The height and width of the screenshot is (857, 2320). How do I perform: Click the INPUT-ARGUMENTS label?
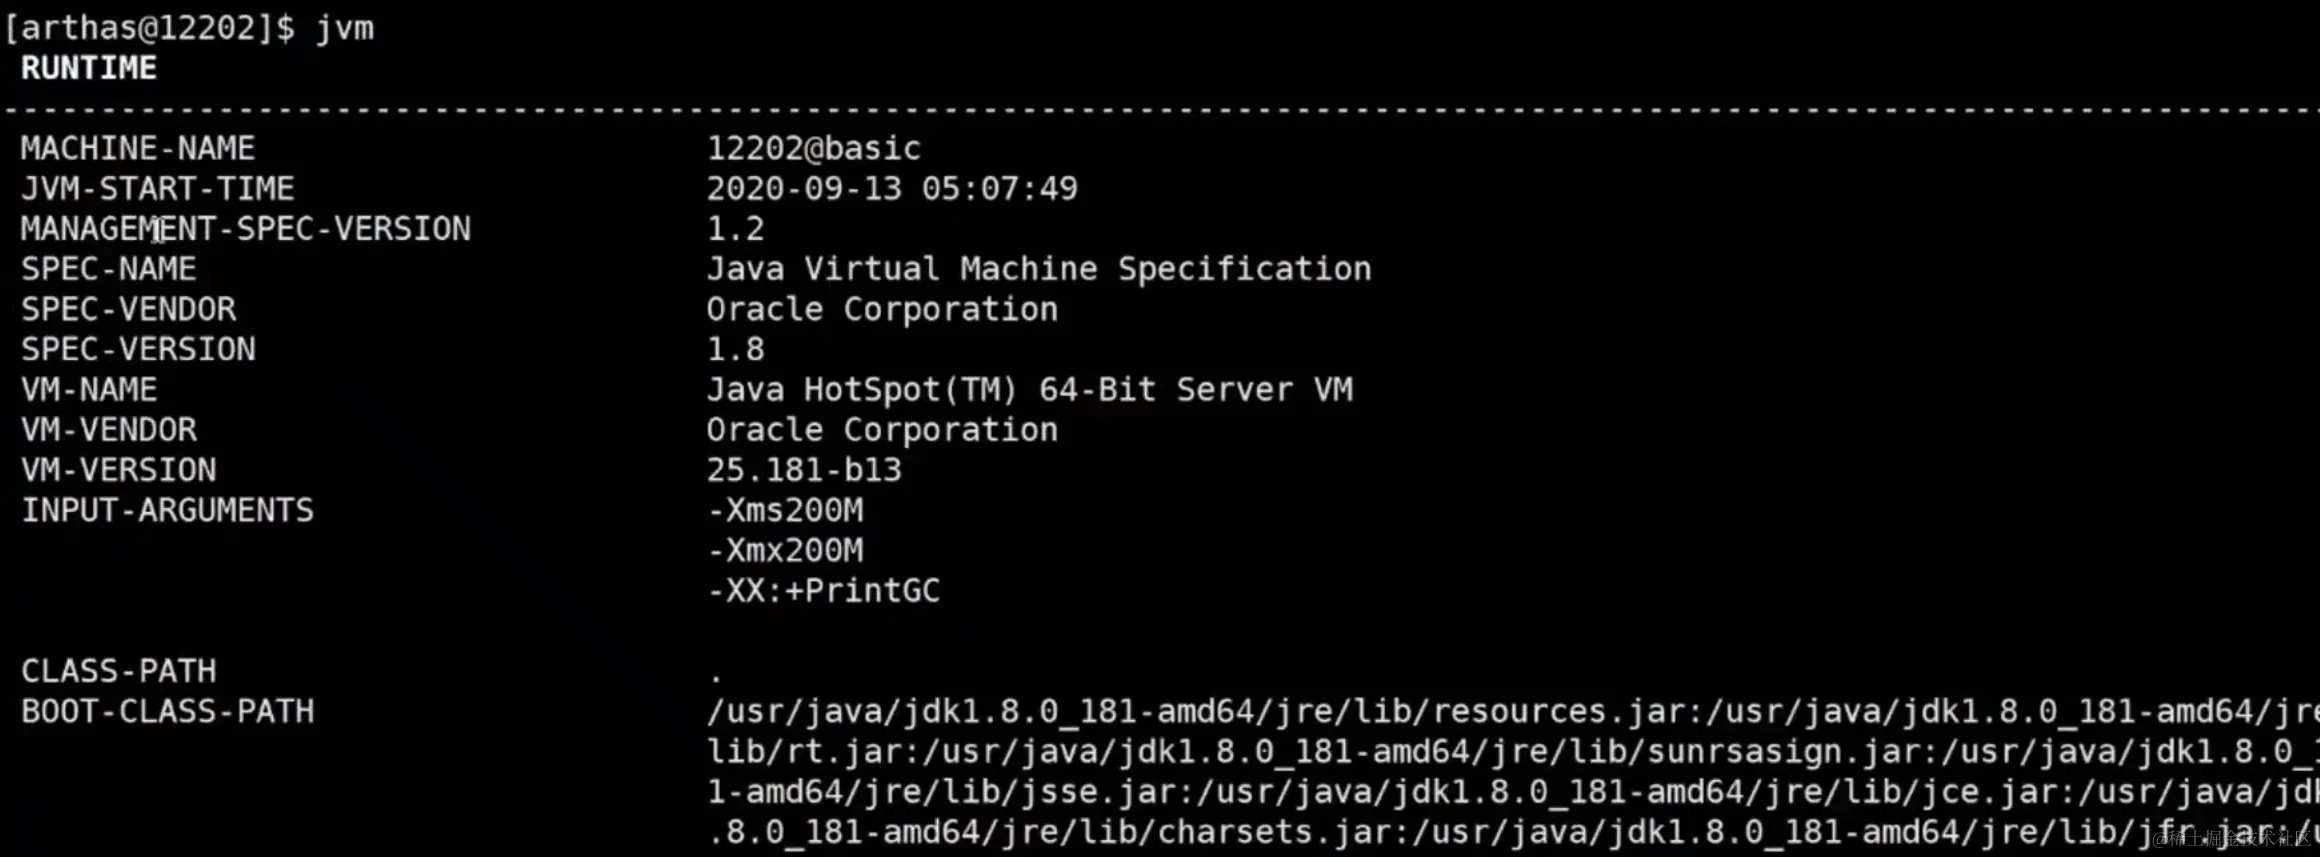[x=168, y=510]
